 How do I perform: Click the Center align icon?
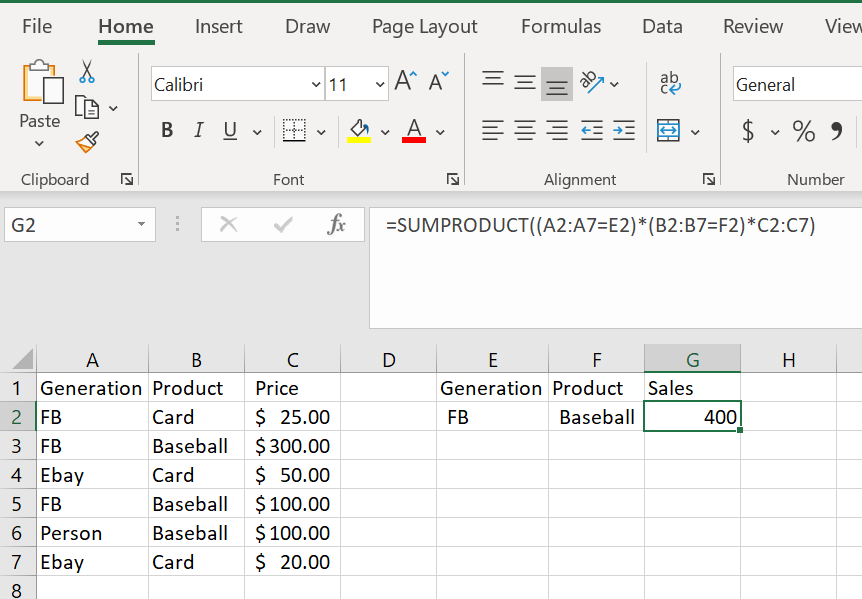525,130
